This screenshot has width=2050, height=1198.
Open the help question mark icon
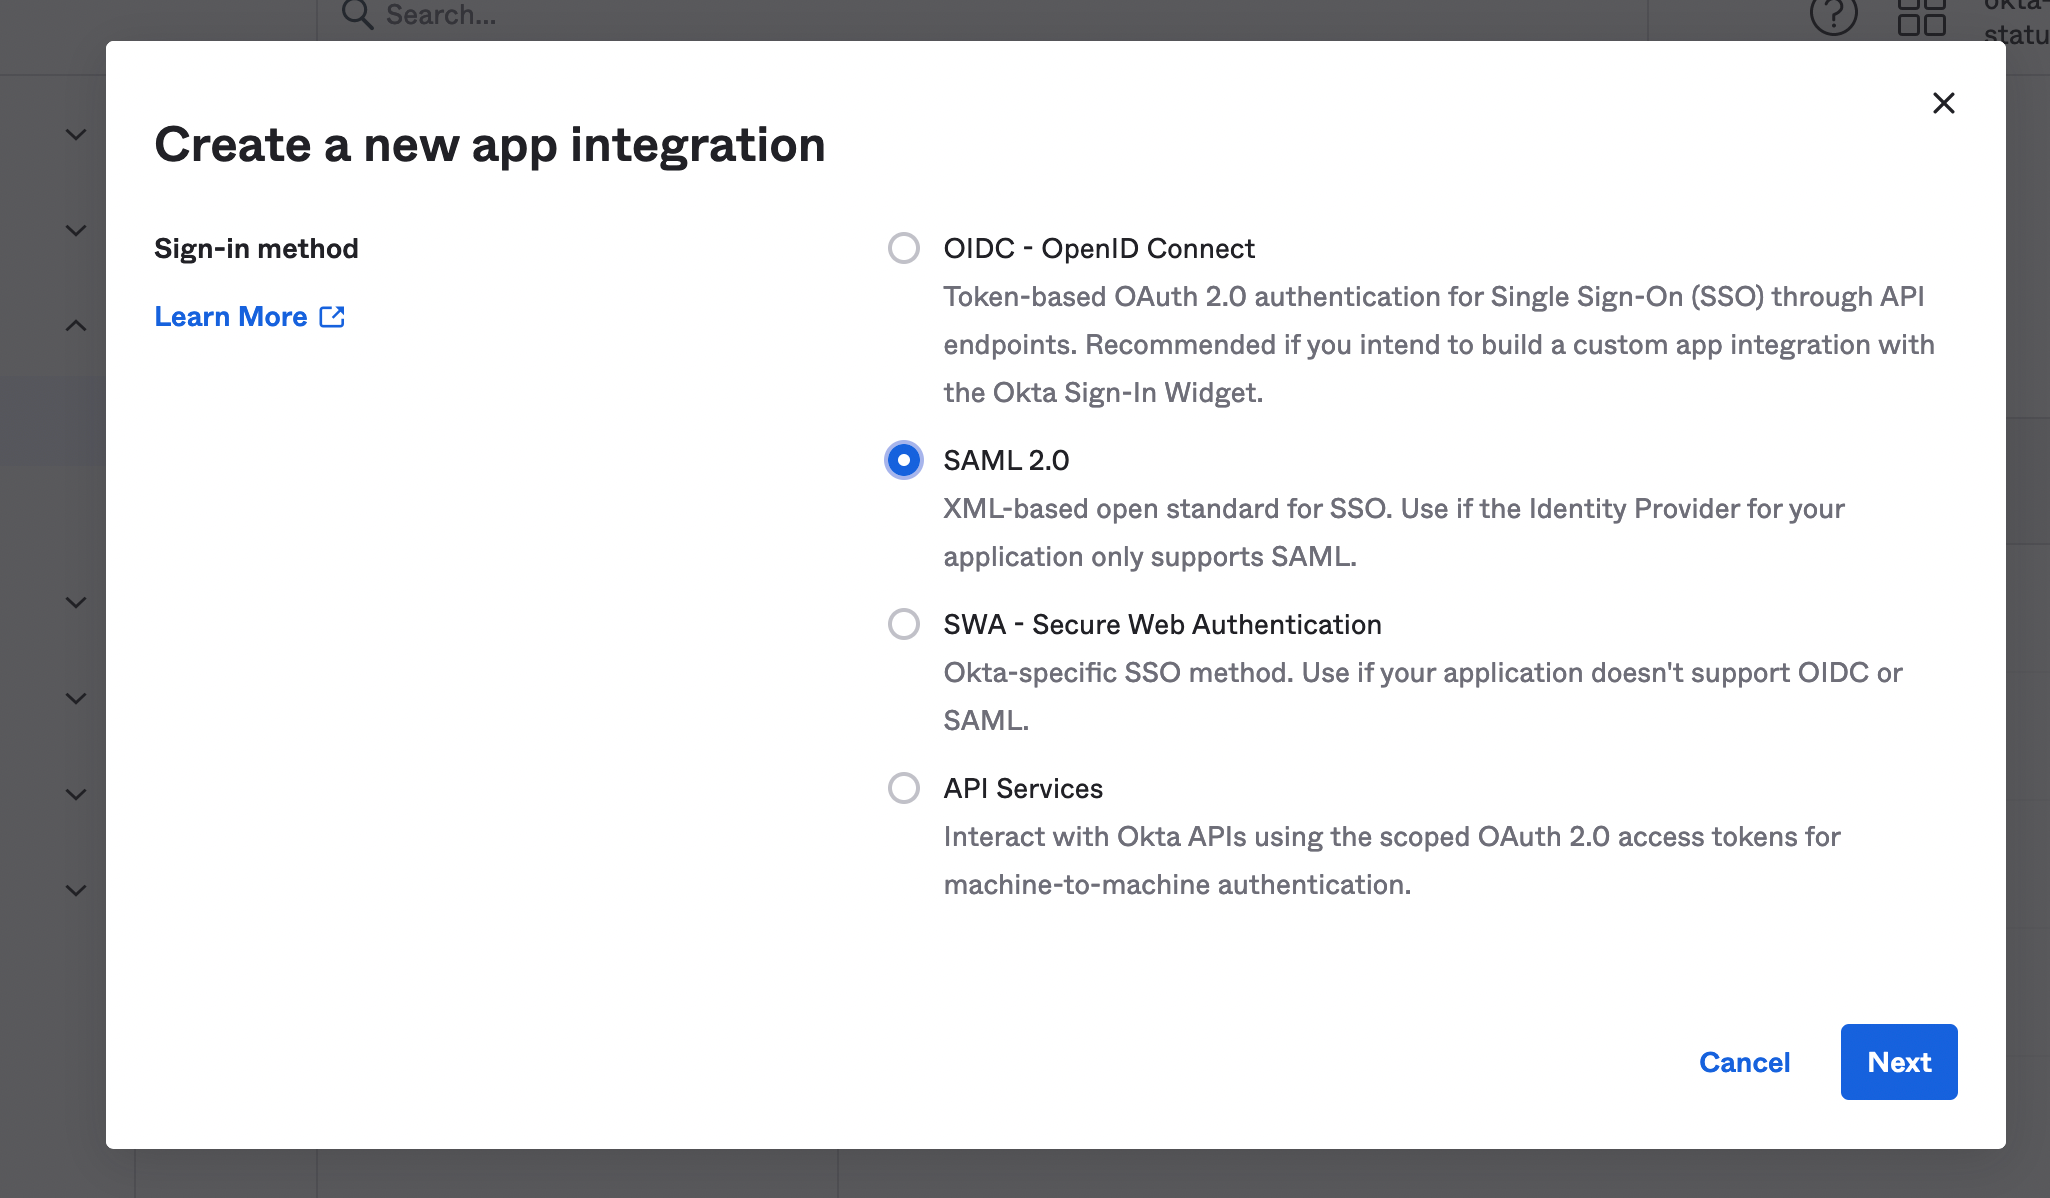(1833, 14)
